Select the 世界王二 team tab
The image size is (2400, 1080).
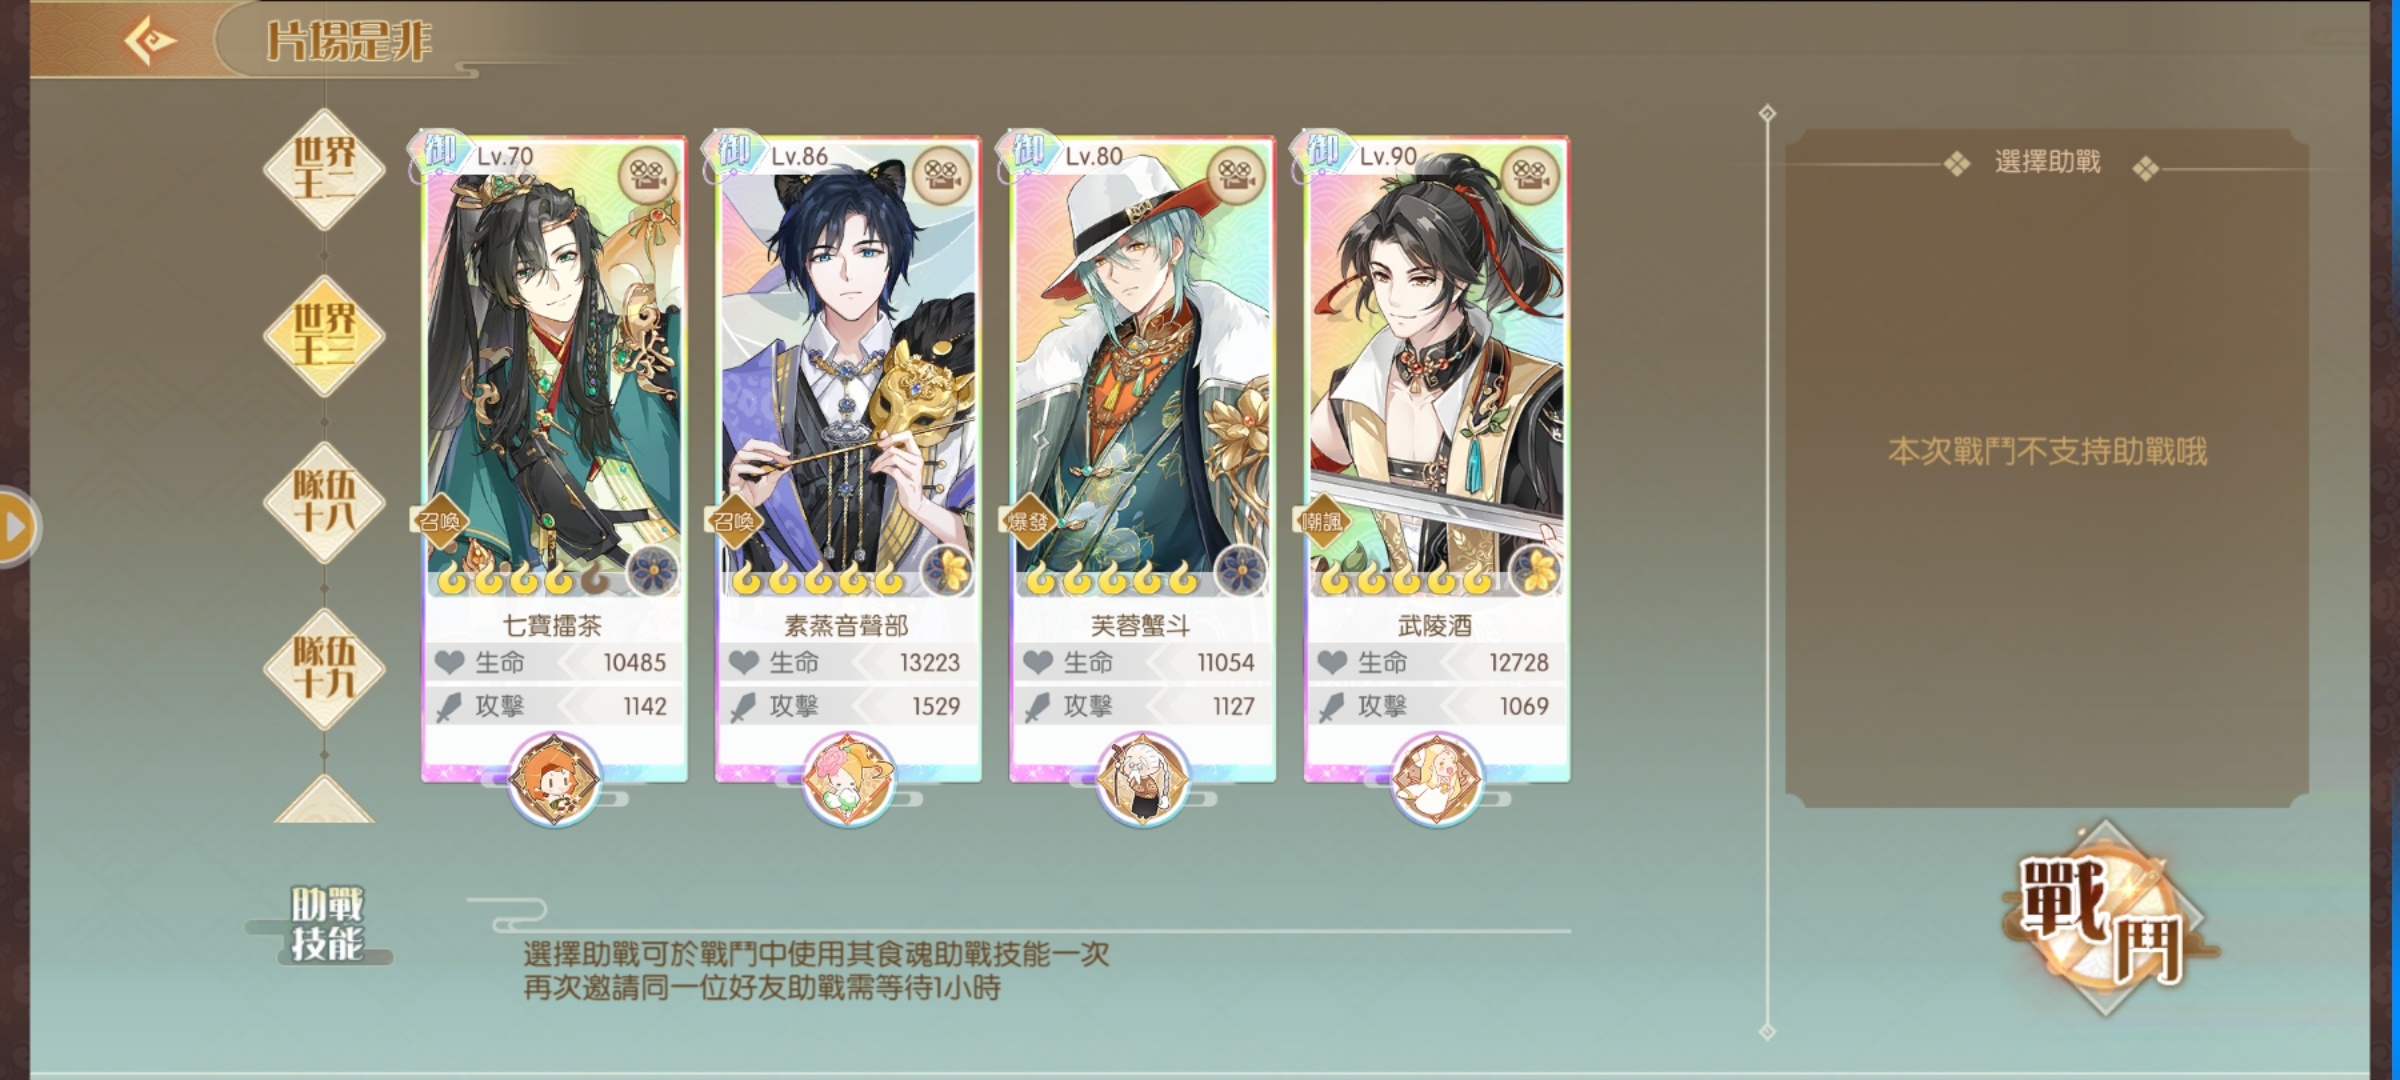coord(324,169)
